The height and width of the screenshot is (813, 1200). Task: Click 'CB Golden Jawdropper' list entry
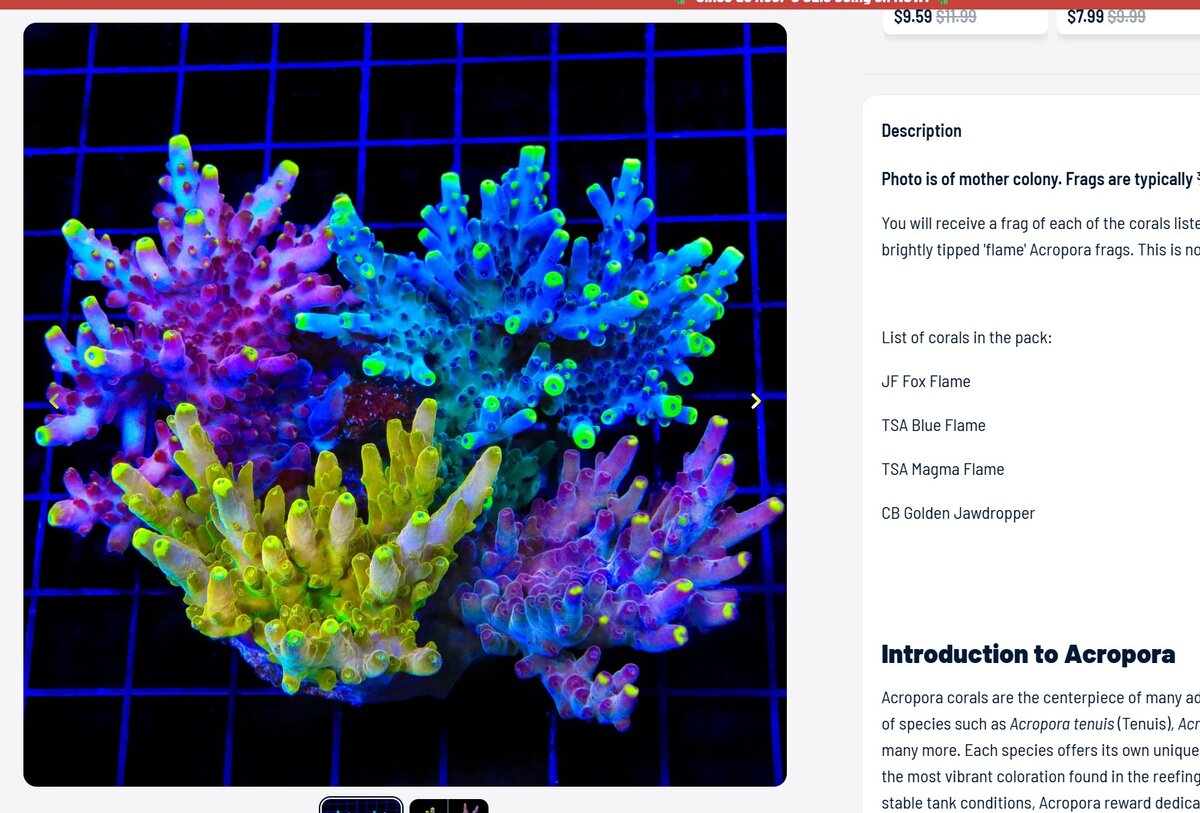958,513
